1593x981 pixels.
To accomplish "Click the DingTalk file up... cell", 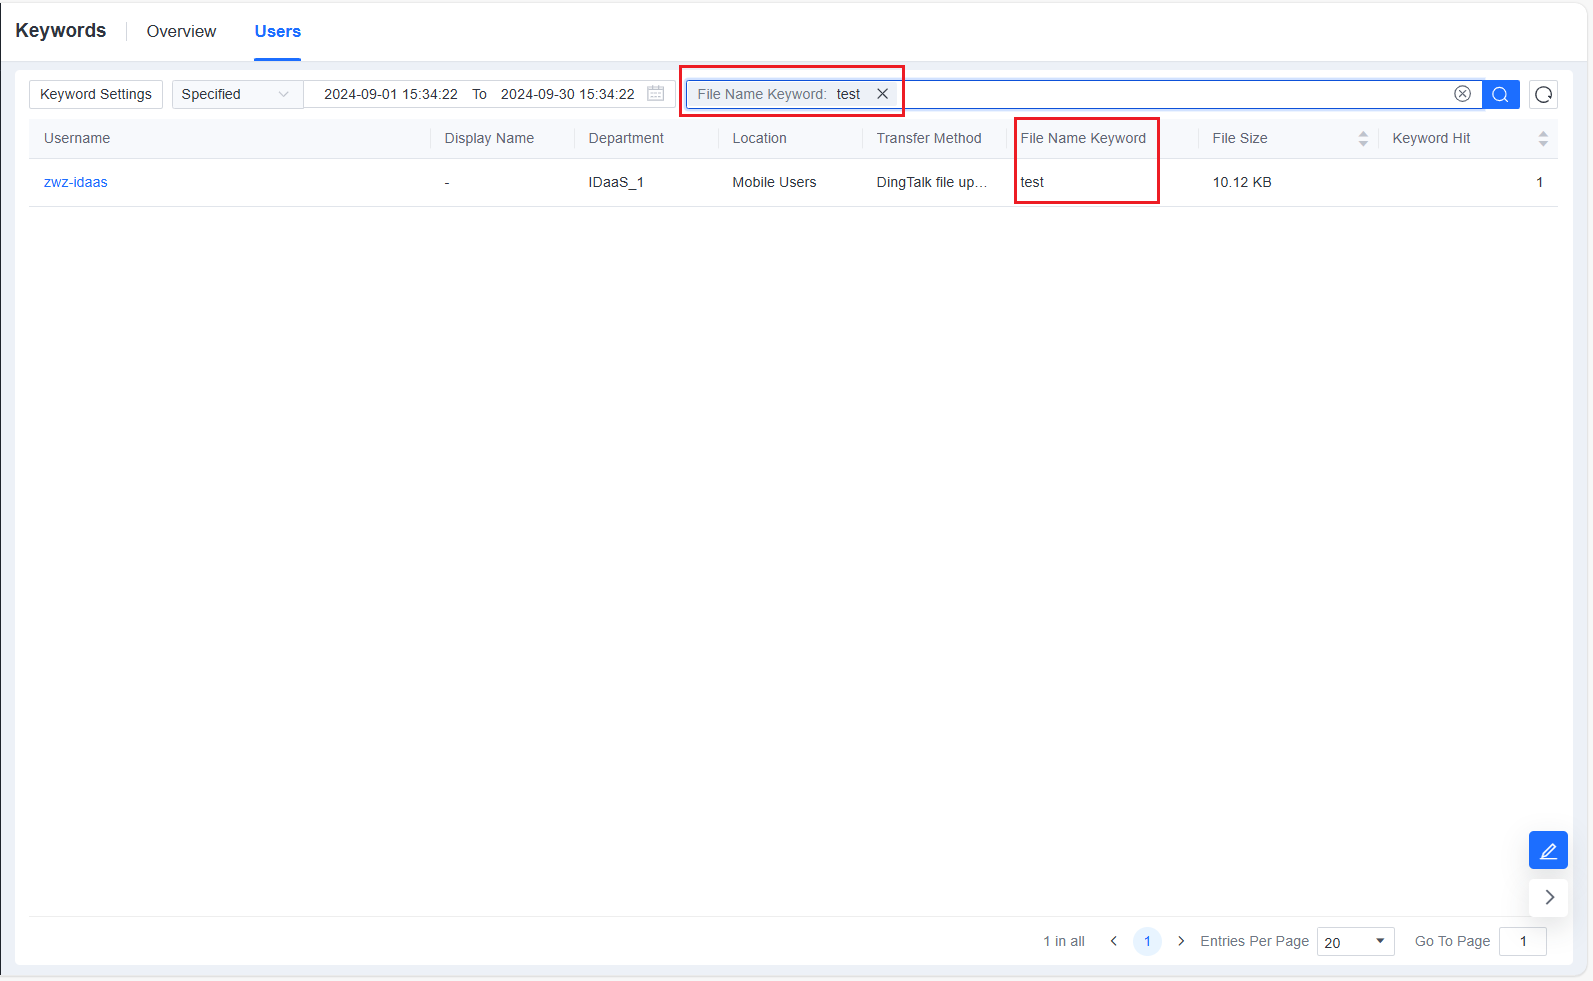I will pos(932,182).
